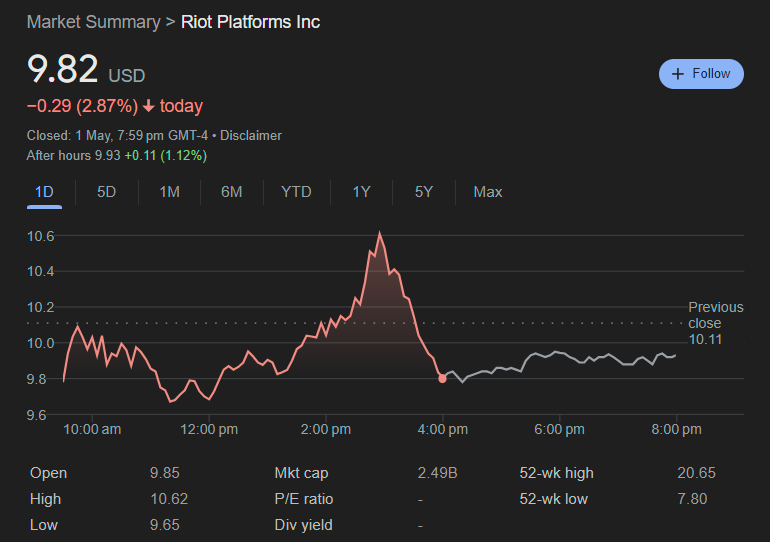Viewport: 770px width, 542px height.
Task: Click the Open value 9.85
Action: tap(165, 473)
